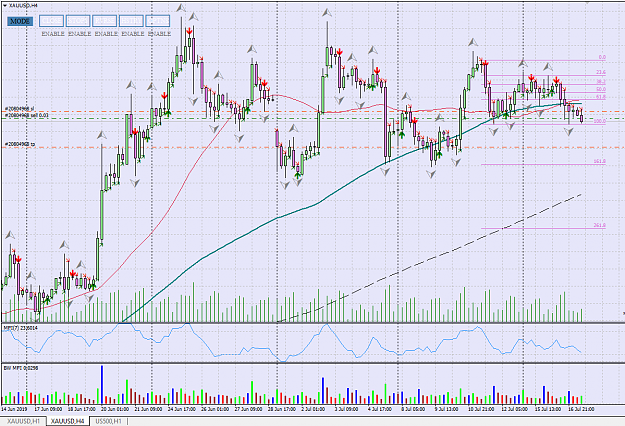
Task: Click the HSTRY panel button
Action: [x=132, y=21]
